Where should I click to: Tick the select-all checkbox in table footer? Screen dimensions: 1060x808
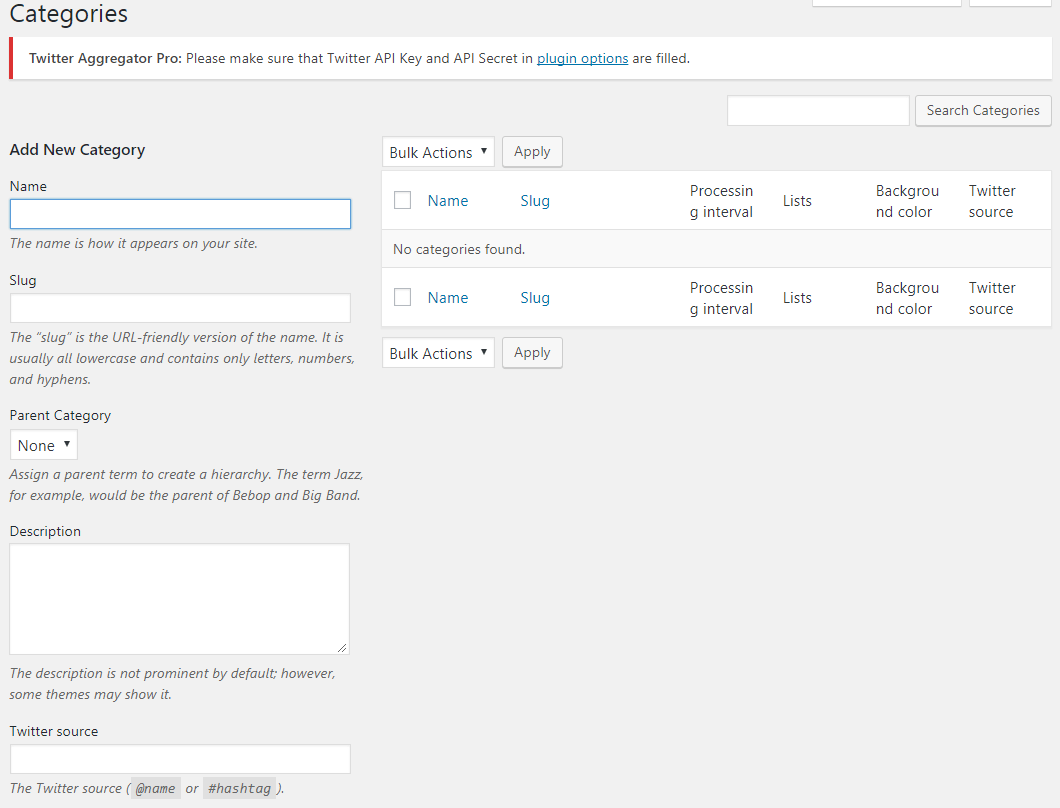[x=403, y=297]
